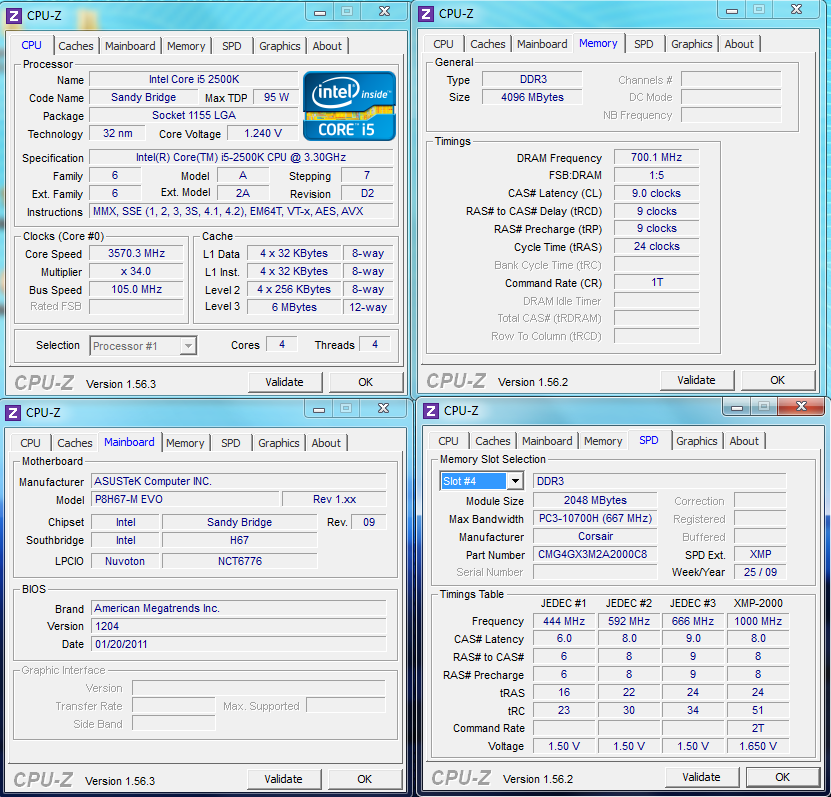This screenshot has height=797, width=831.
Task: Open Graphics tab in the CPU tab window
Action: [x=280, y=46]
